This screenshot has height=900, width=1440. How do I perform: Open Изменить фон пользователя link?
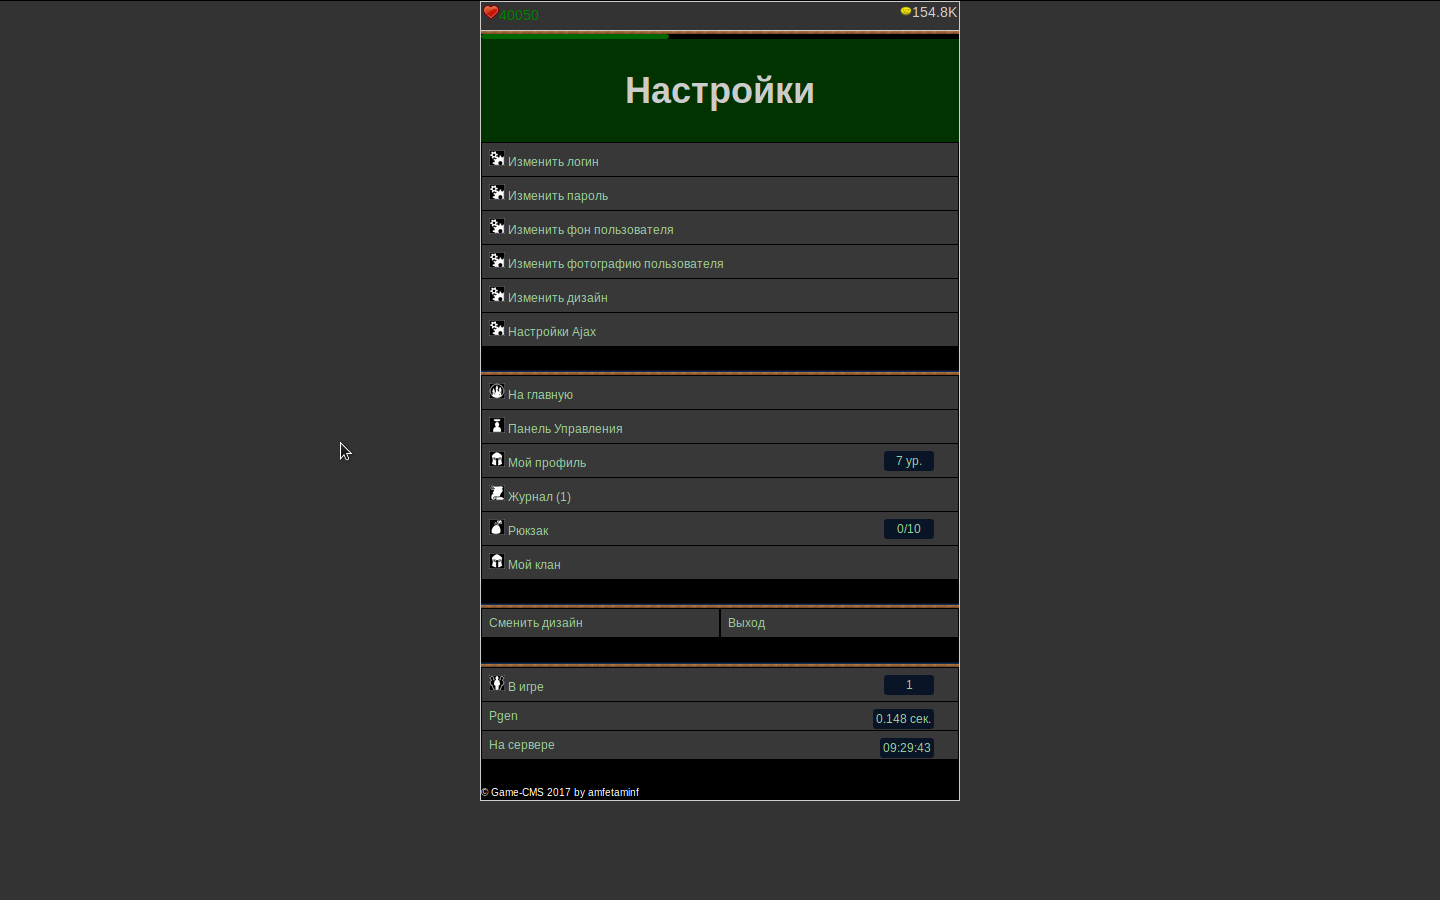pyautogui.click(x=590, y=230)
